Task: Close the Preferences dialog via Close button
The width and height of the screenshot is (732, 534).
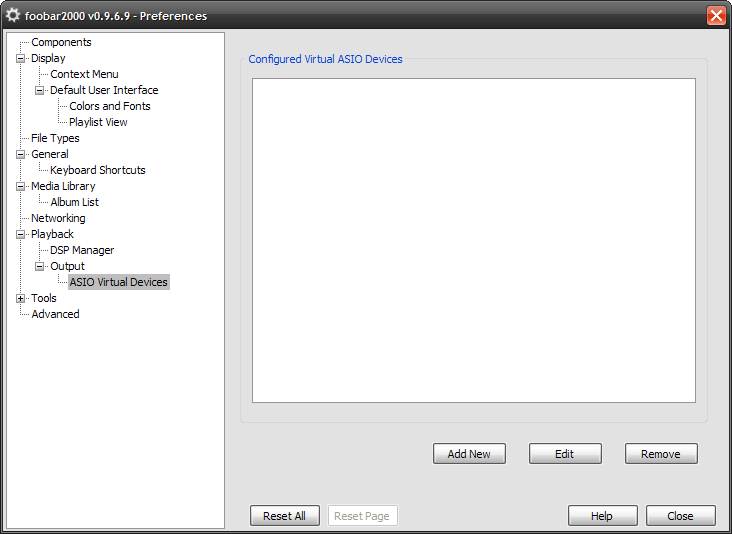Action: (681, 516)
